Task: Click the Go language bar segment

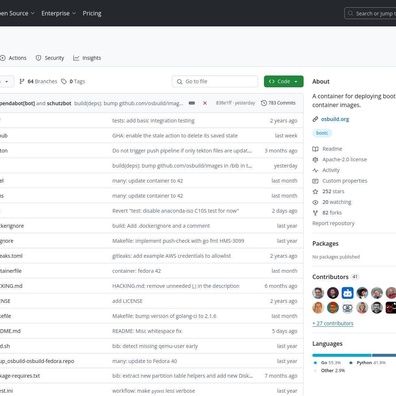Action: point(342,355)
